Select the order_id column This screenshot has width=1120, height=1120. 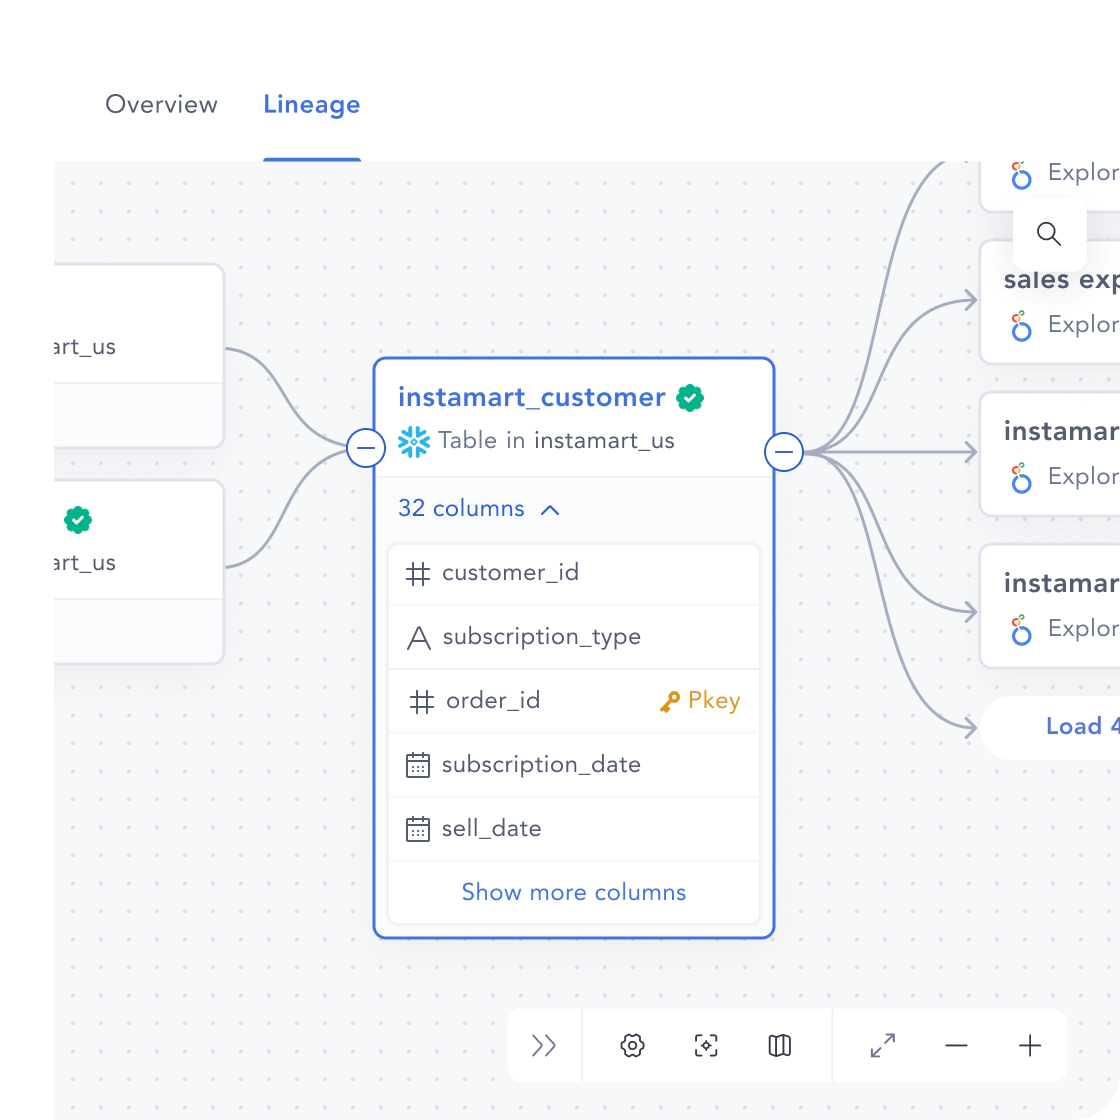(574, 701)
